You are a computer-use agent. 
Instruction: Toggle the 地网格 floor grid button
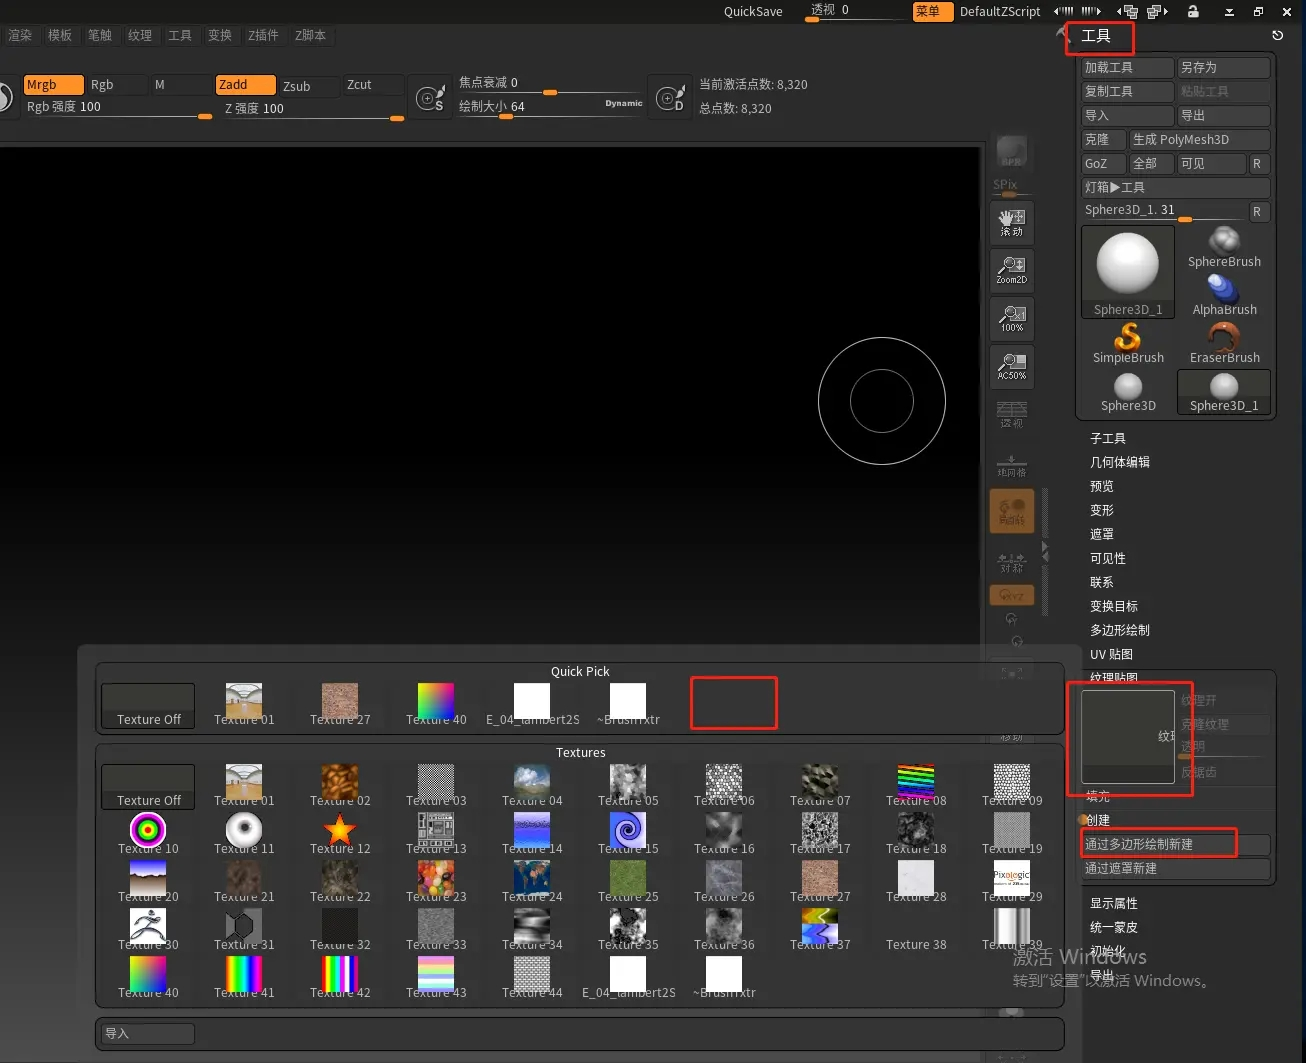pos(1011,465)
